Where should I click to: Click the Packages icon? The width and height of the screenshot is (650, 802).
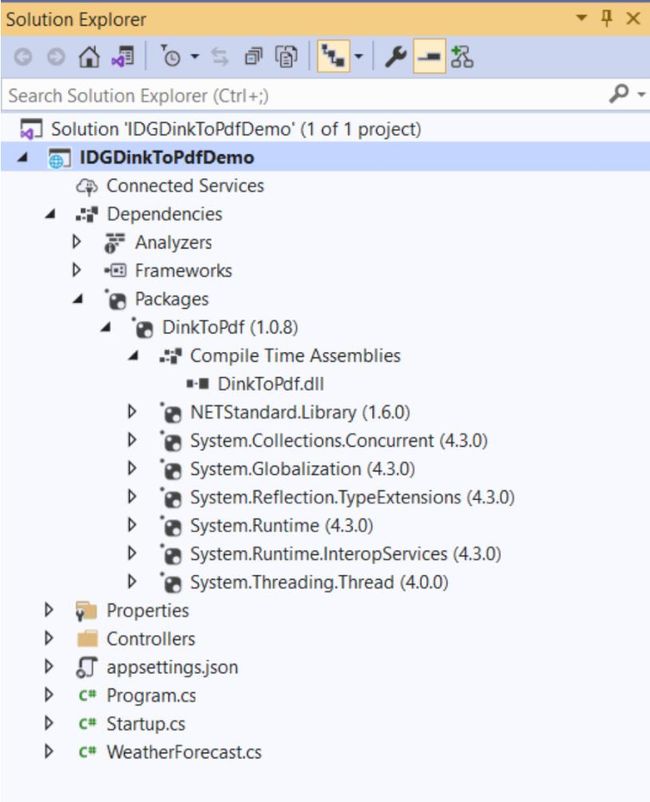pos(116,300)
